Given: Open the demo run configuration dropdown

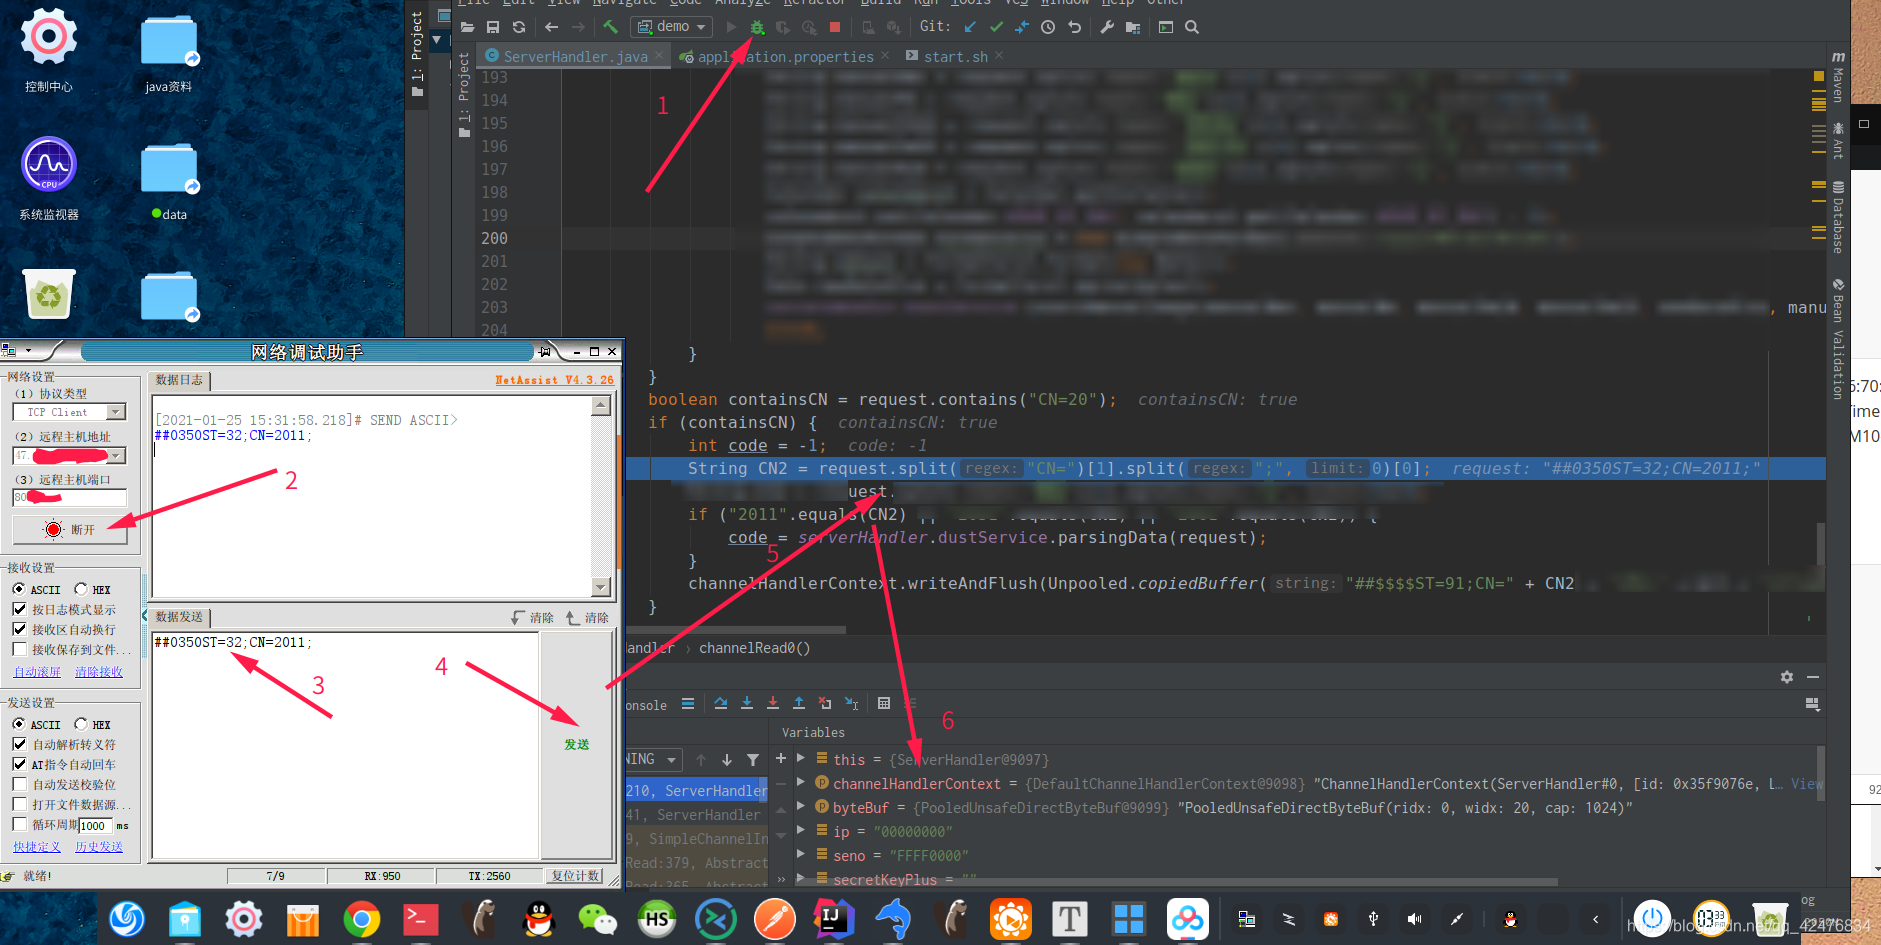Looking at the screenshot, I should 672,27.
